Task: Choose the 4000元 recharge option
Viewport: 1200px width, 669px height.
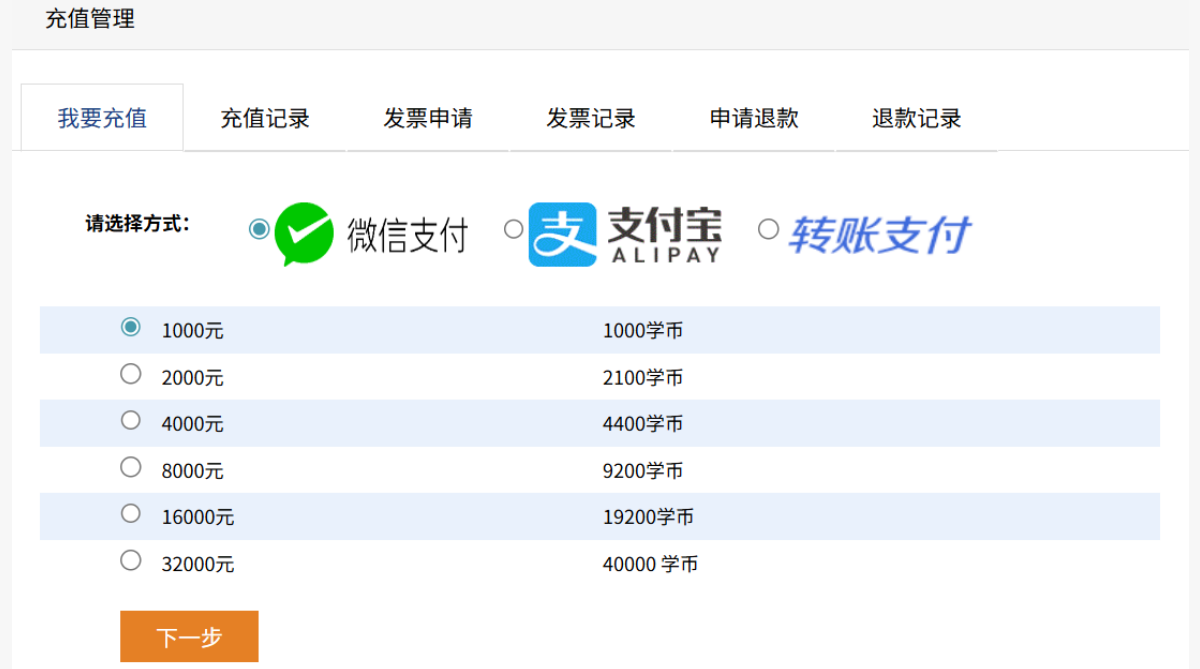Action: pyautogui.click(x=131, y=420)
